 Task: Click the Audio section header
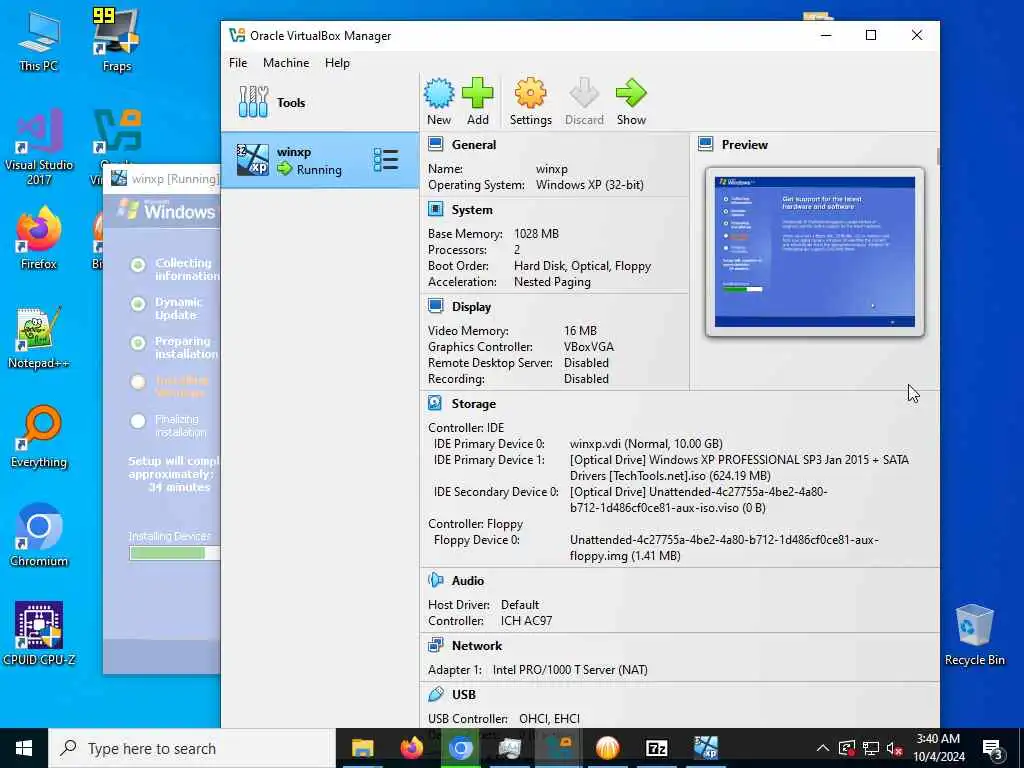point(468,581)
